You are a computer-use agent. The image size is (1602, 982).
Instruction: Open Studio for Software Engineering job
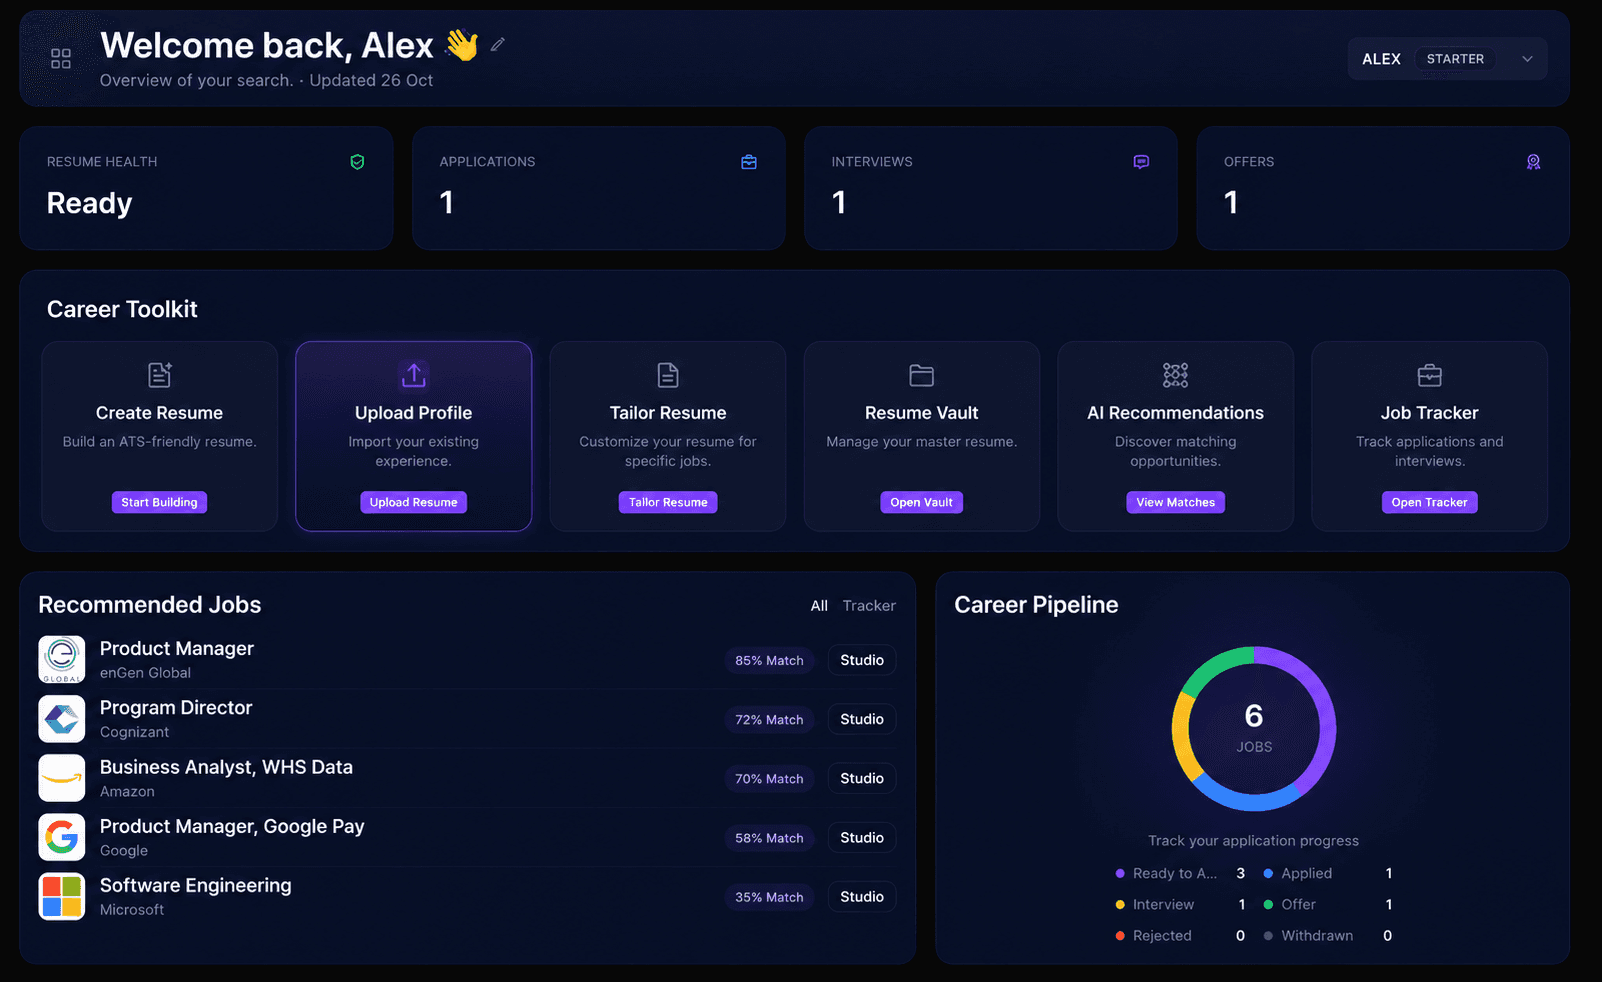tap(862, 896)
